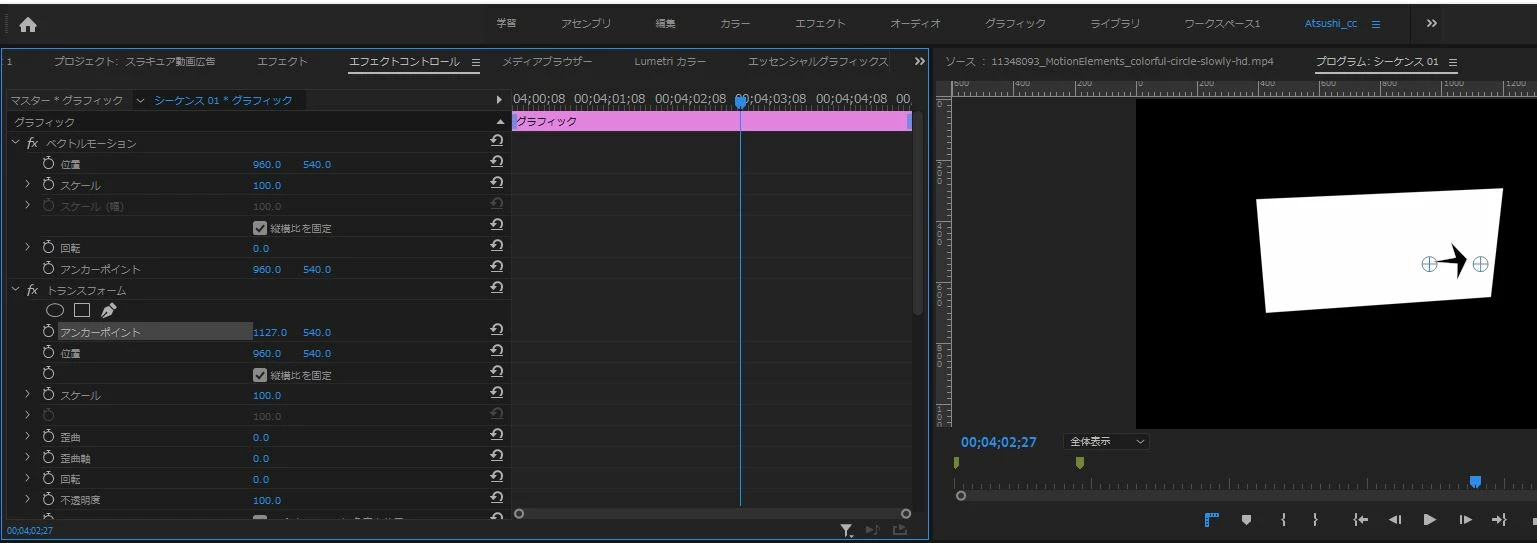Select the rectangle mask tool under トランスフォーム

[82, 310]
